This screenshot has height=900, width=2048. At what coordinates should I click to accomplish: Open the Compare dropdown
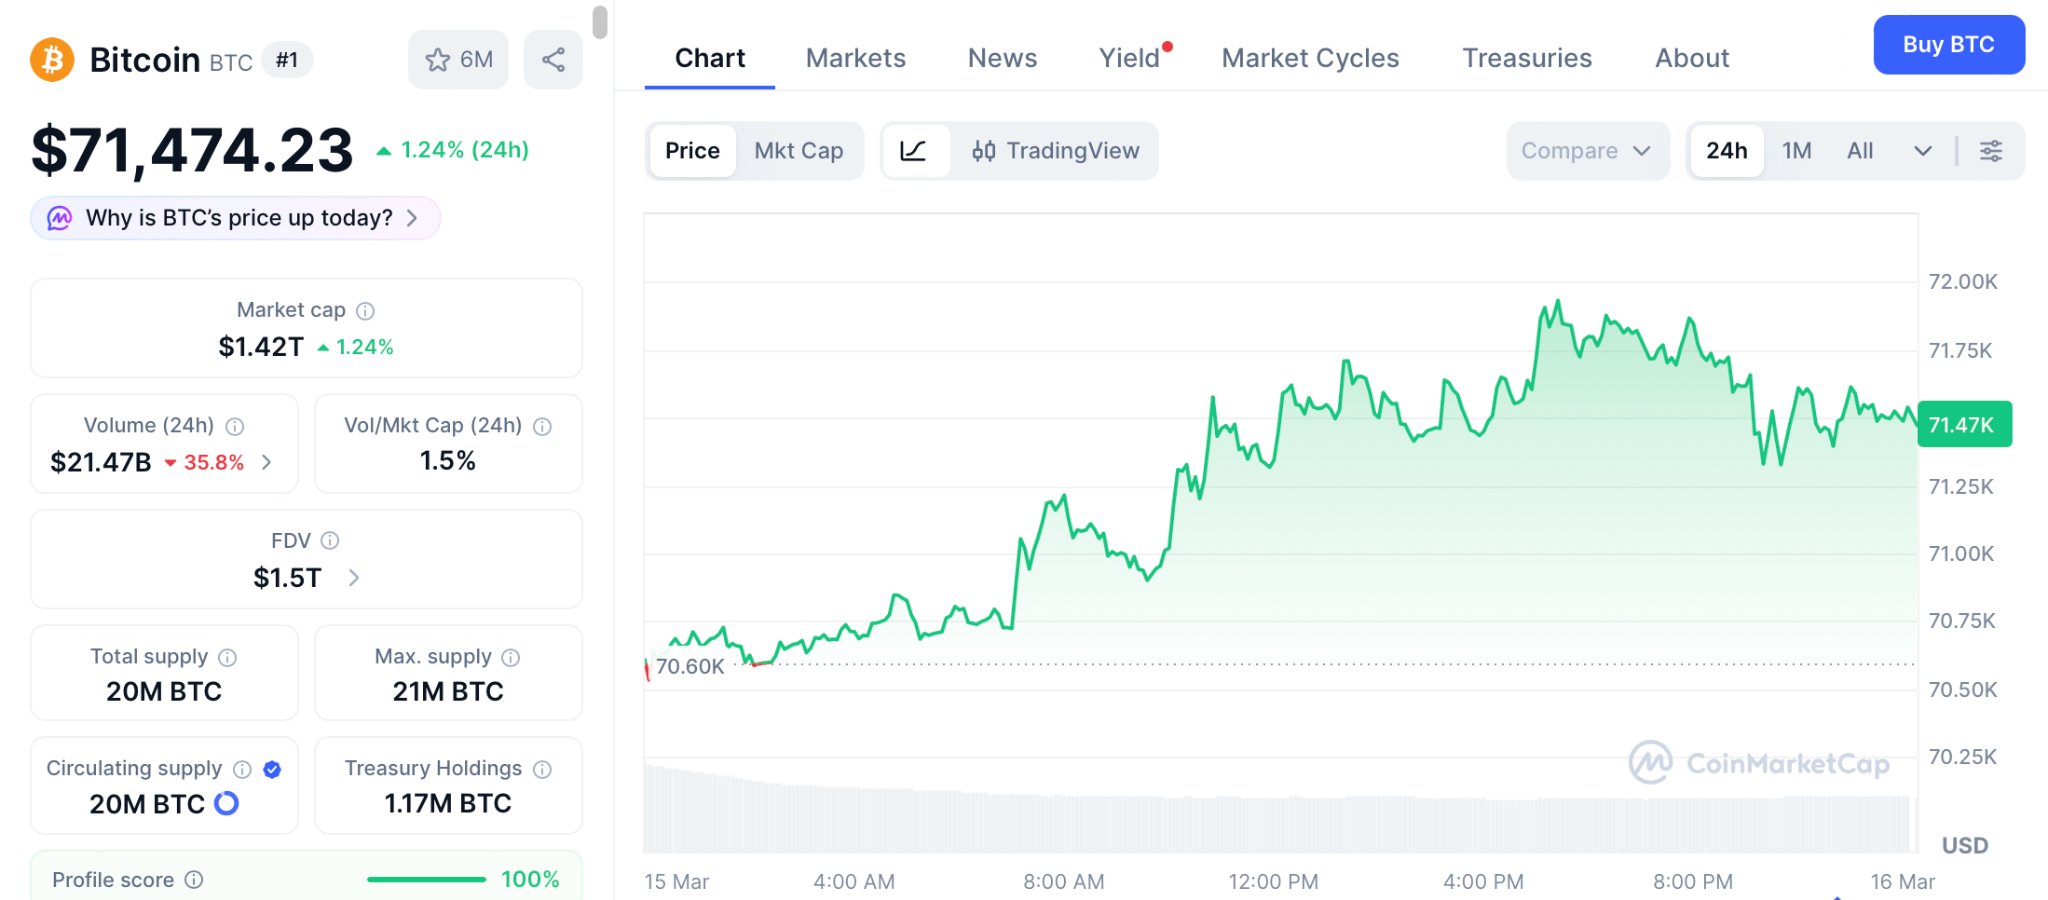point(1586,151)
